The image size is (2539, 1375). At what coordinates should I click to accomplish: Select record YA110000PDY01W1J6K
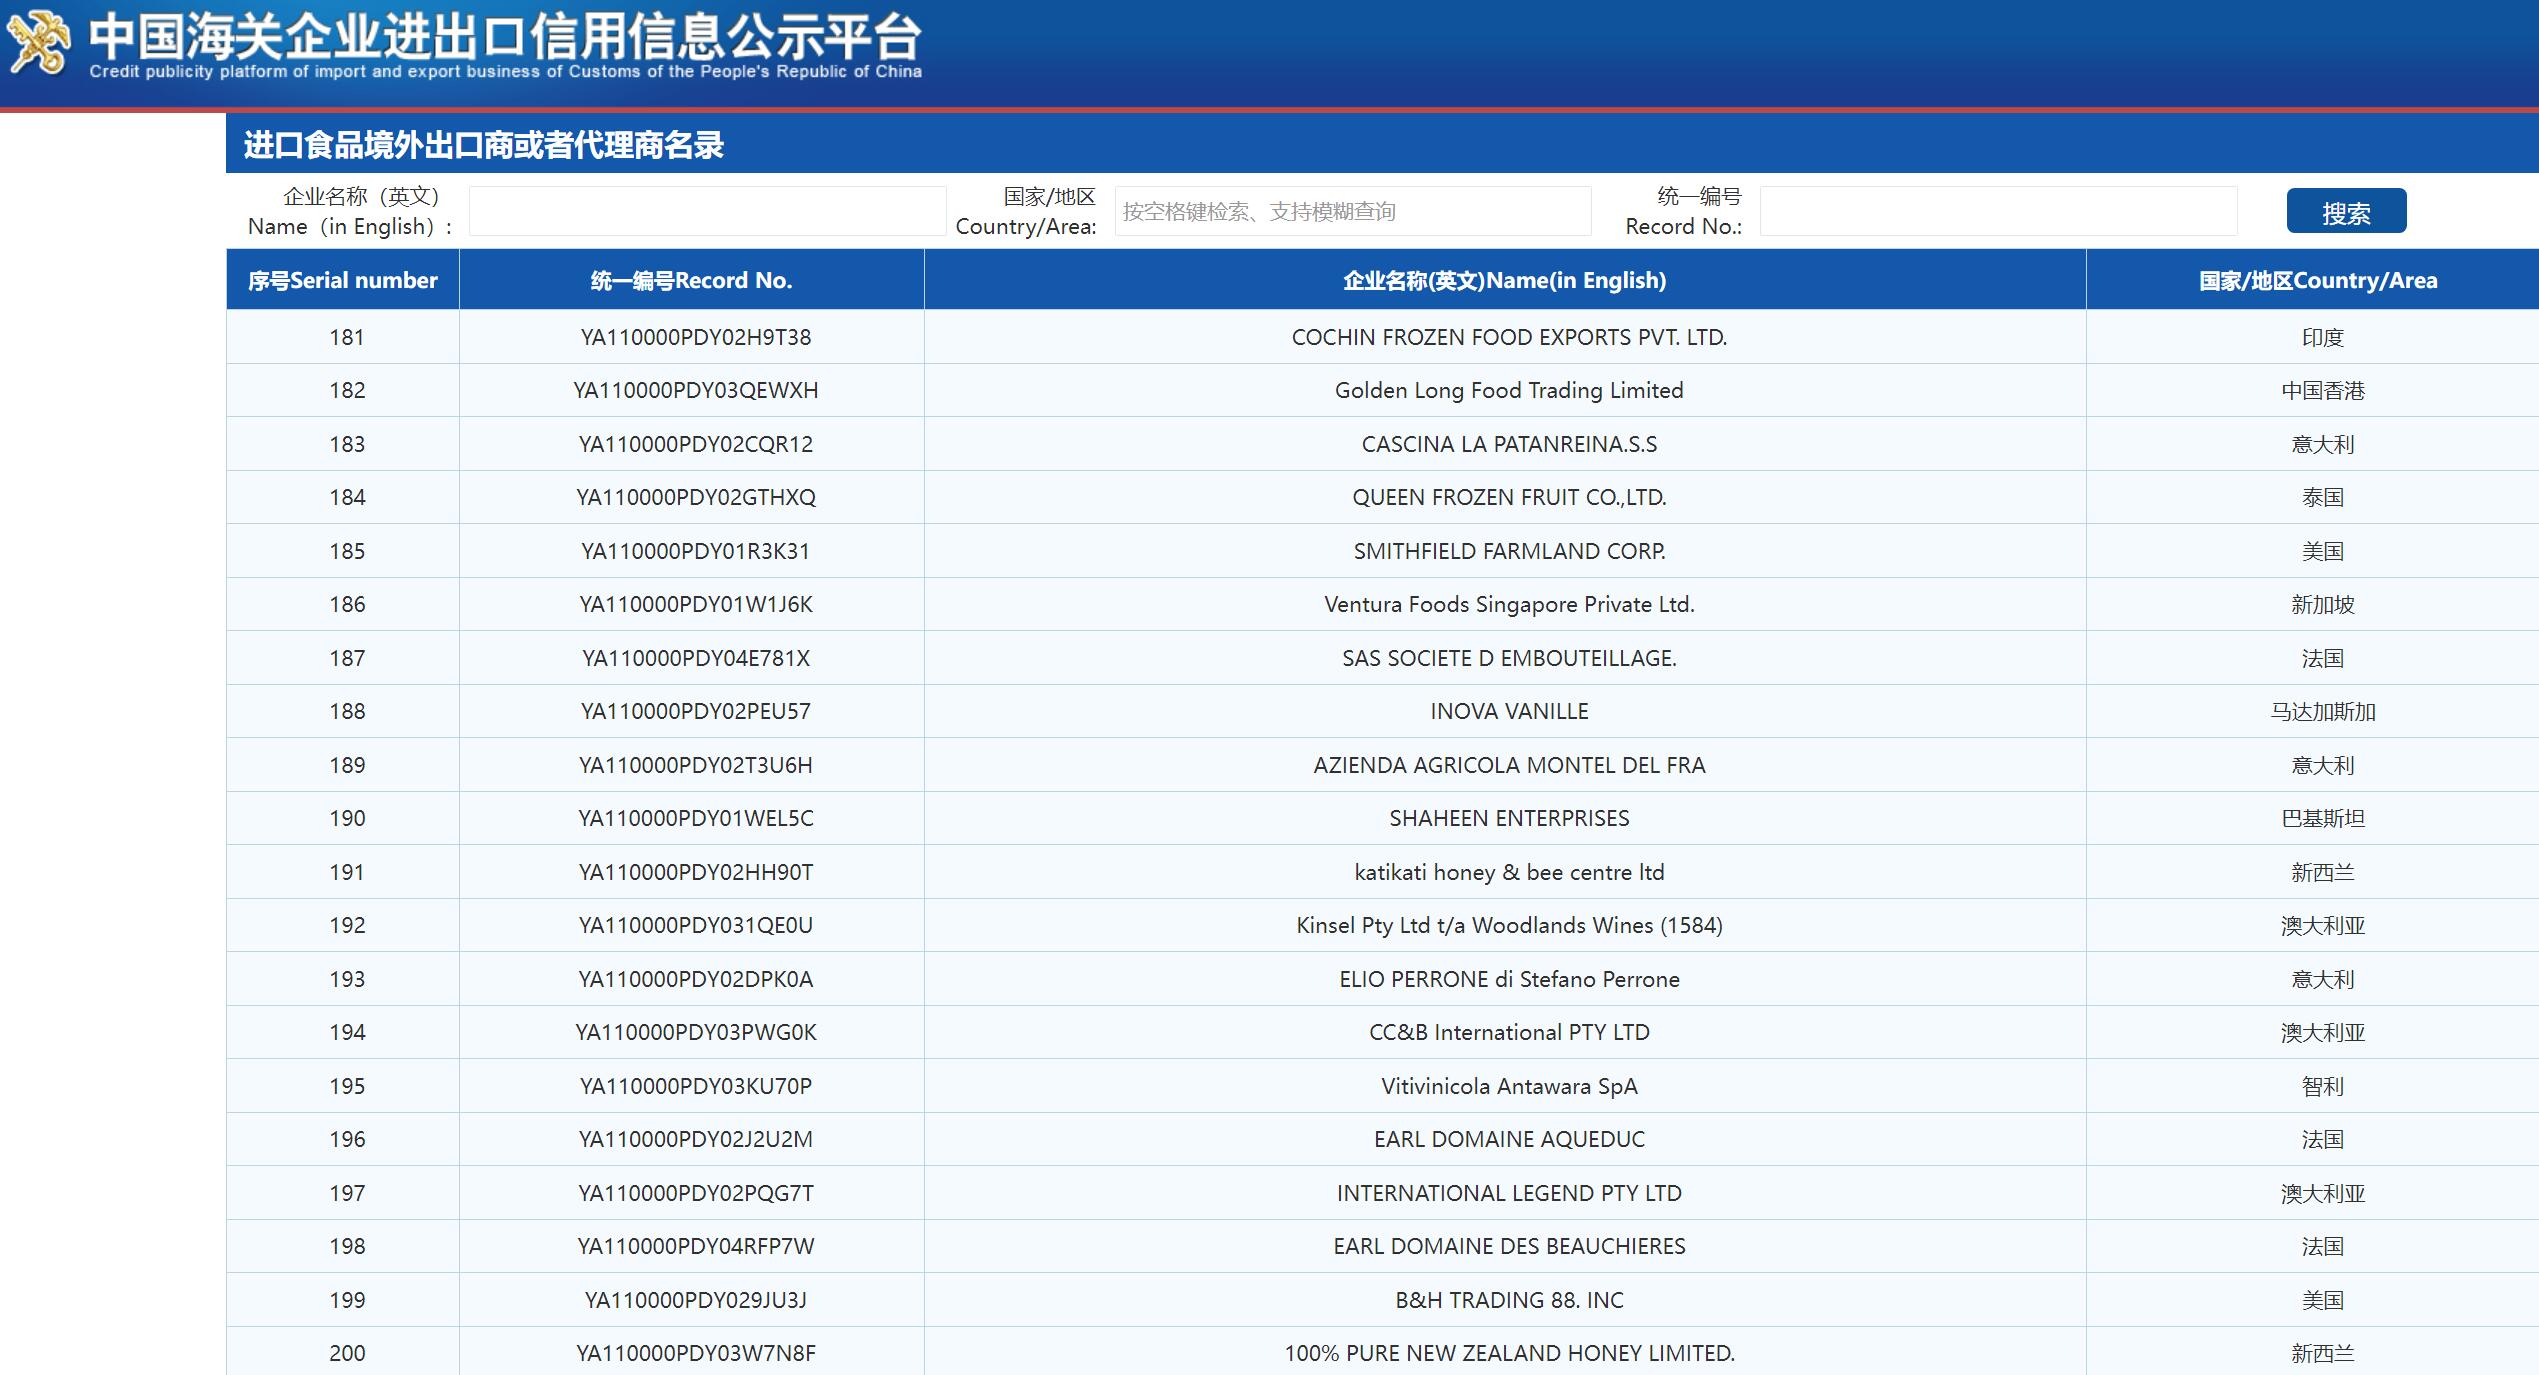tap(696, 604)
